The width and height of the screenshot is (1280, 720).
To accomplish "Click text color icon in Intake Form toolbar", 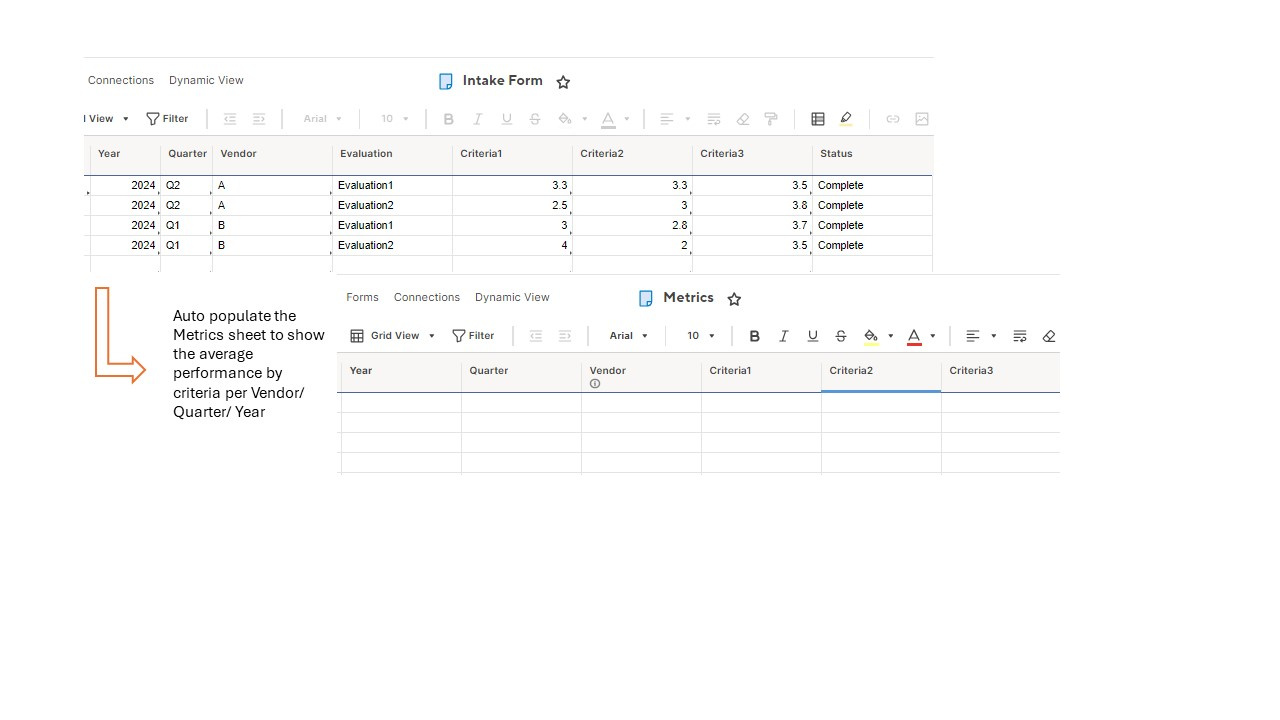I will (x=608, y=120).
